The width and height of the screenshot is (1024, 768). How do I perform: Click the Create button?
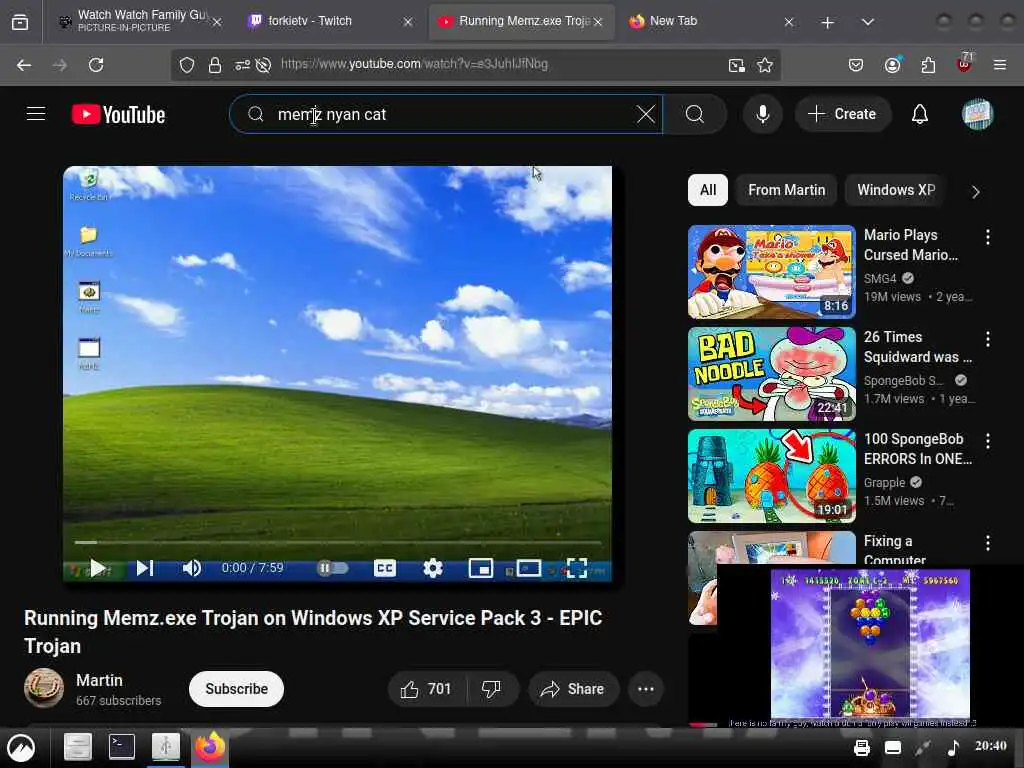click(x=842, y=114)
